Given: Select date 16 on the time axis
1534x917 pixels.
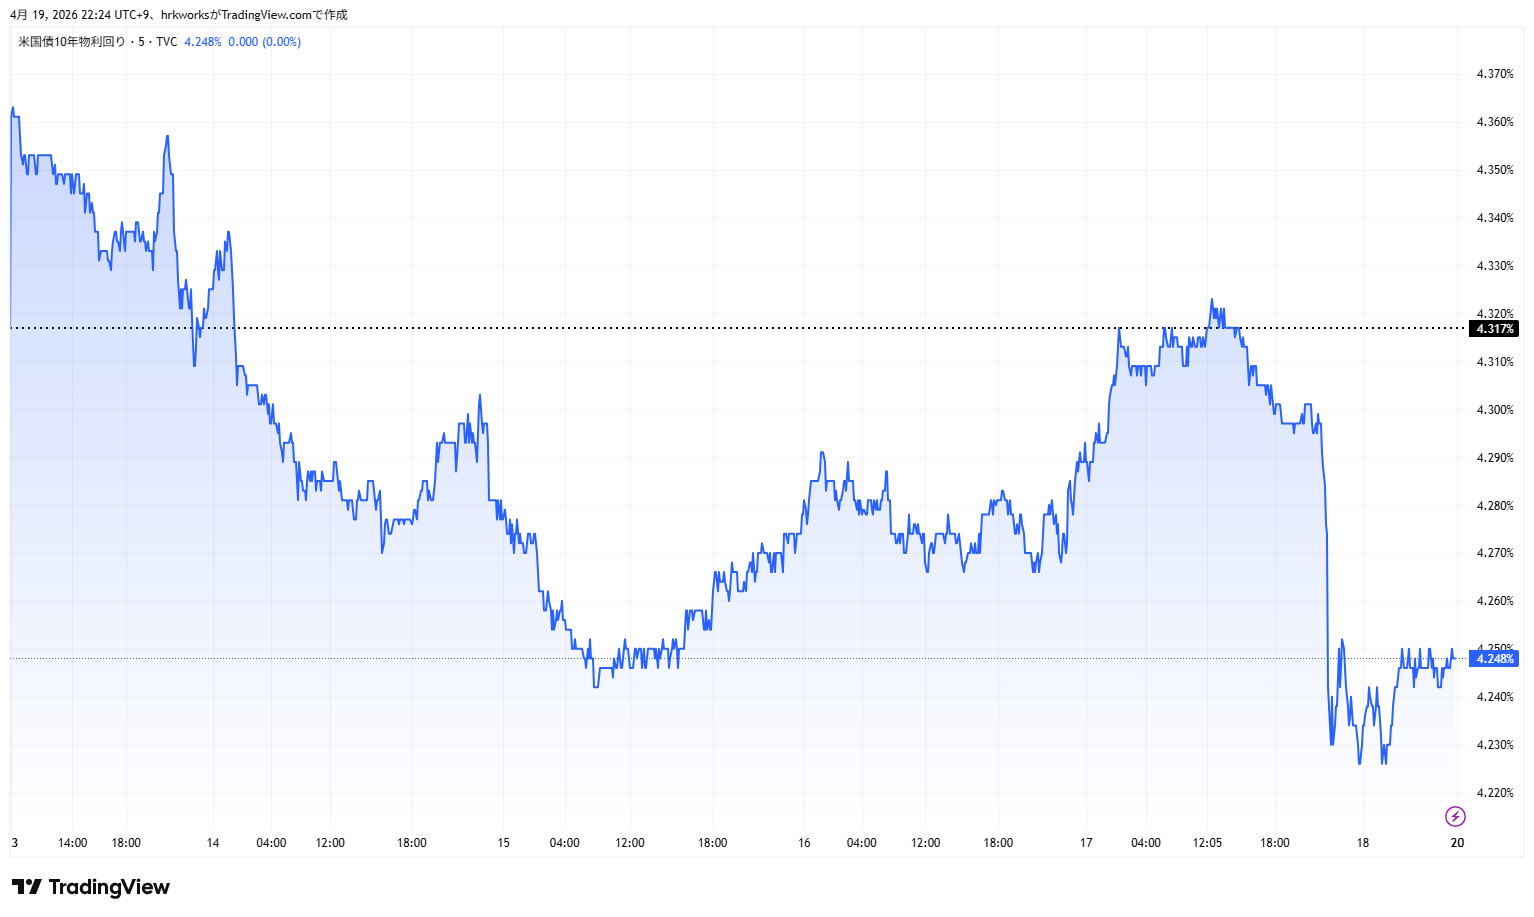Looking at the screenshot, I should coord(804,843).
